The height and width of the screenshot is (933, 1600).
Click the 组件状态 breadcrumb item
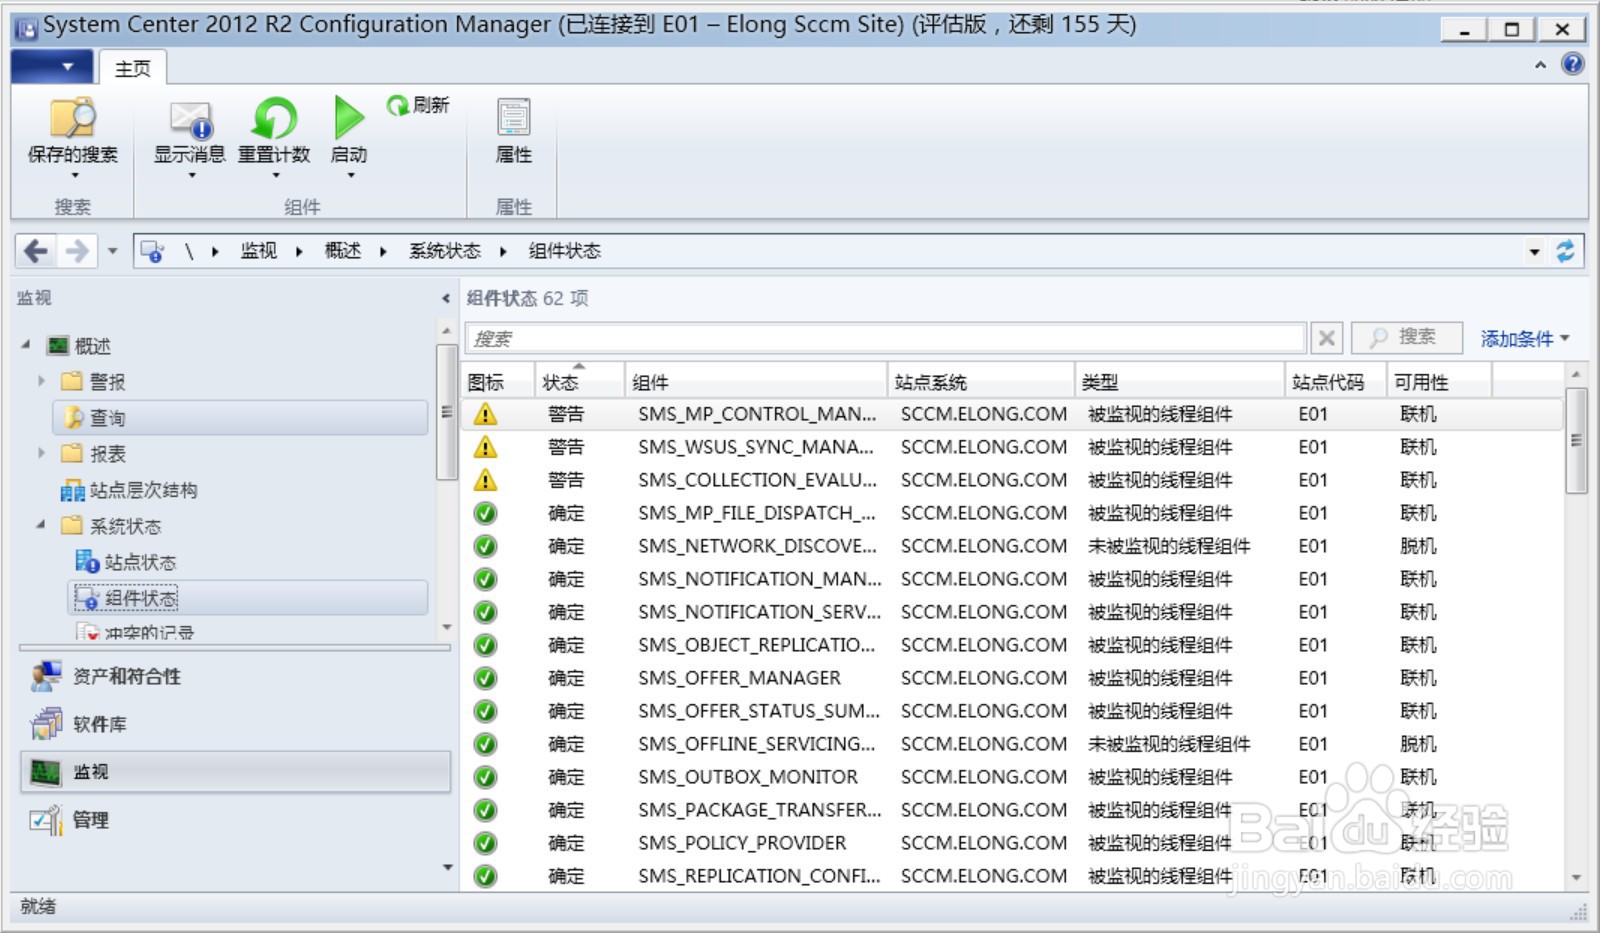click(565, 251)
